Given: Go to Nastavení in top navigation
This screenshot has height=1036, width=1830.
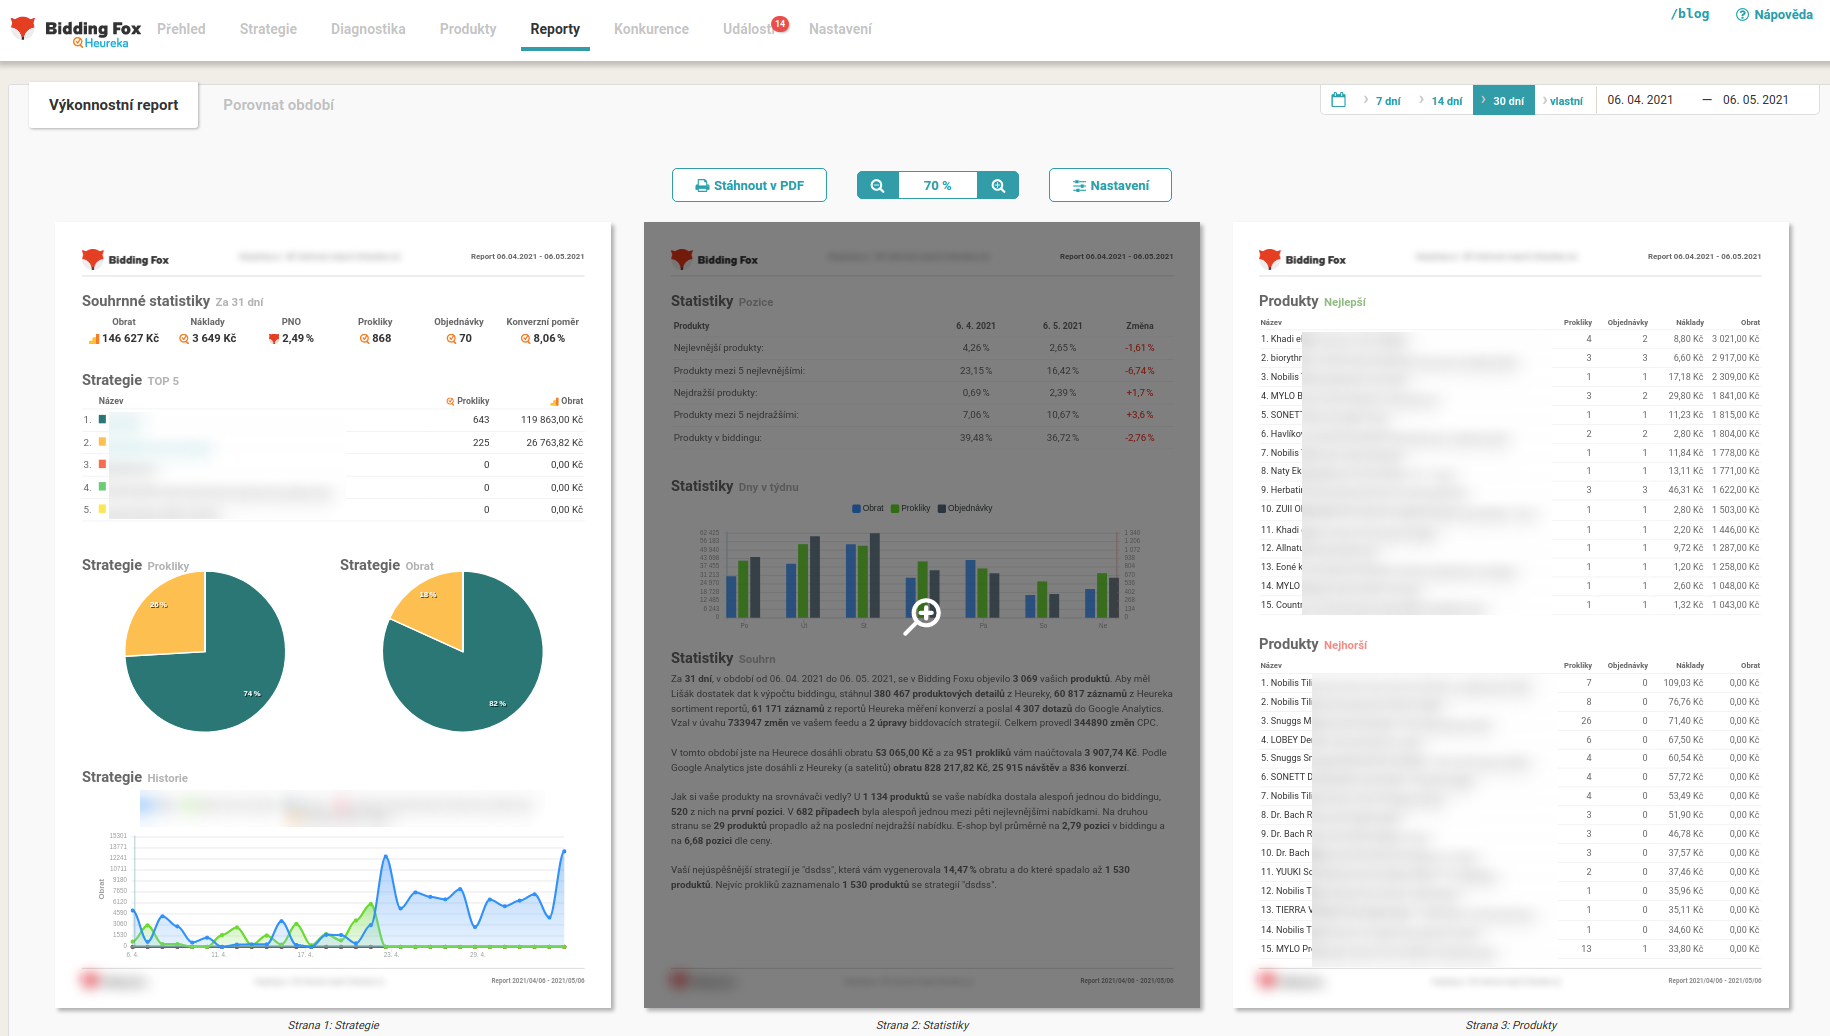Looking at the screenshot, I should (x=840, y=29).
